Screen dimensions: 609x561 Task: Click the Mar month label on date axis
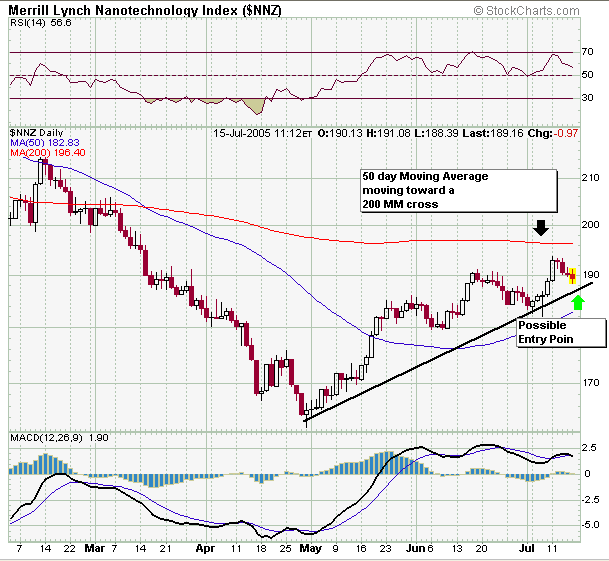pyautogui.click(x=94, y=548)
